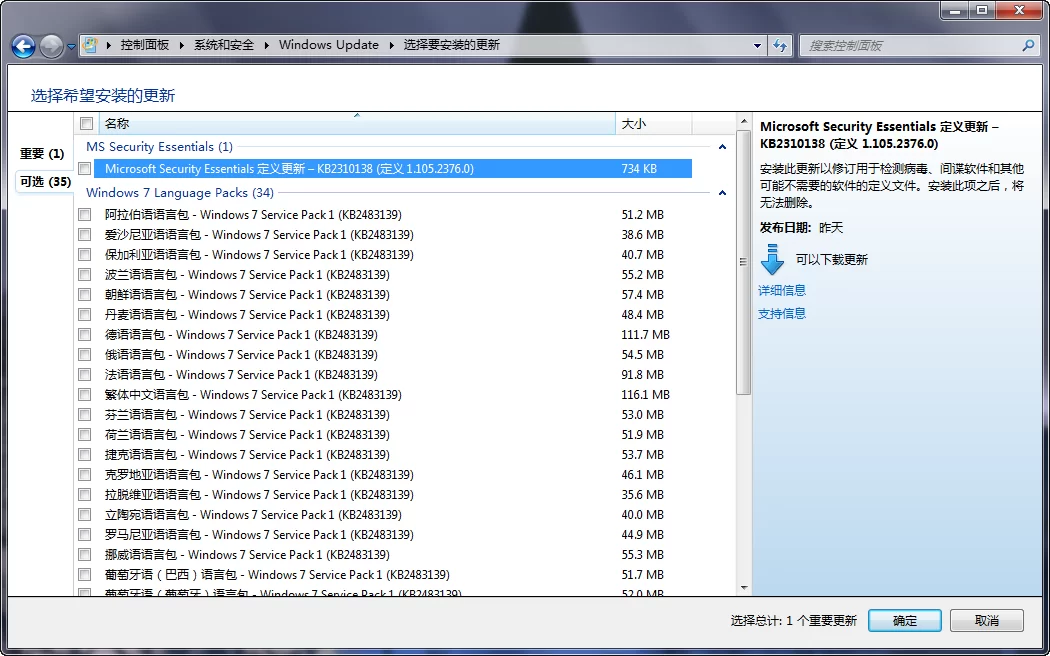Open the 详细信息 link
This screenshot has height=656, width=1050.
781,291
